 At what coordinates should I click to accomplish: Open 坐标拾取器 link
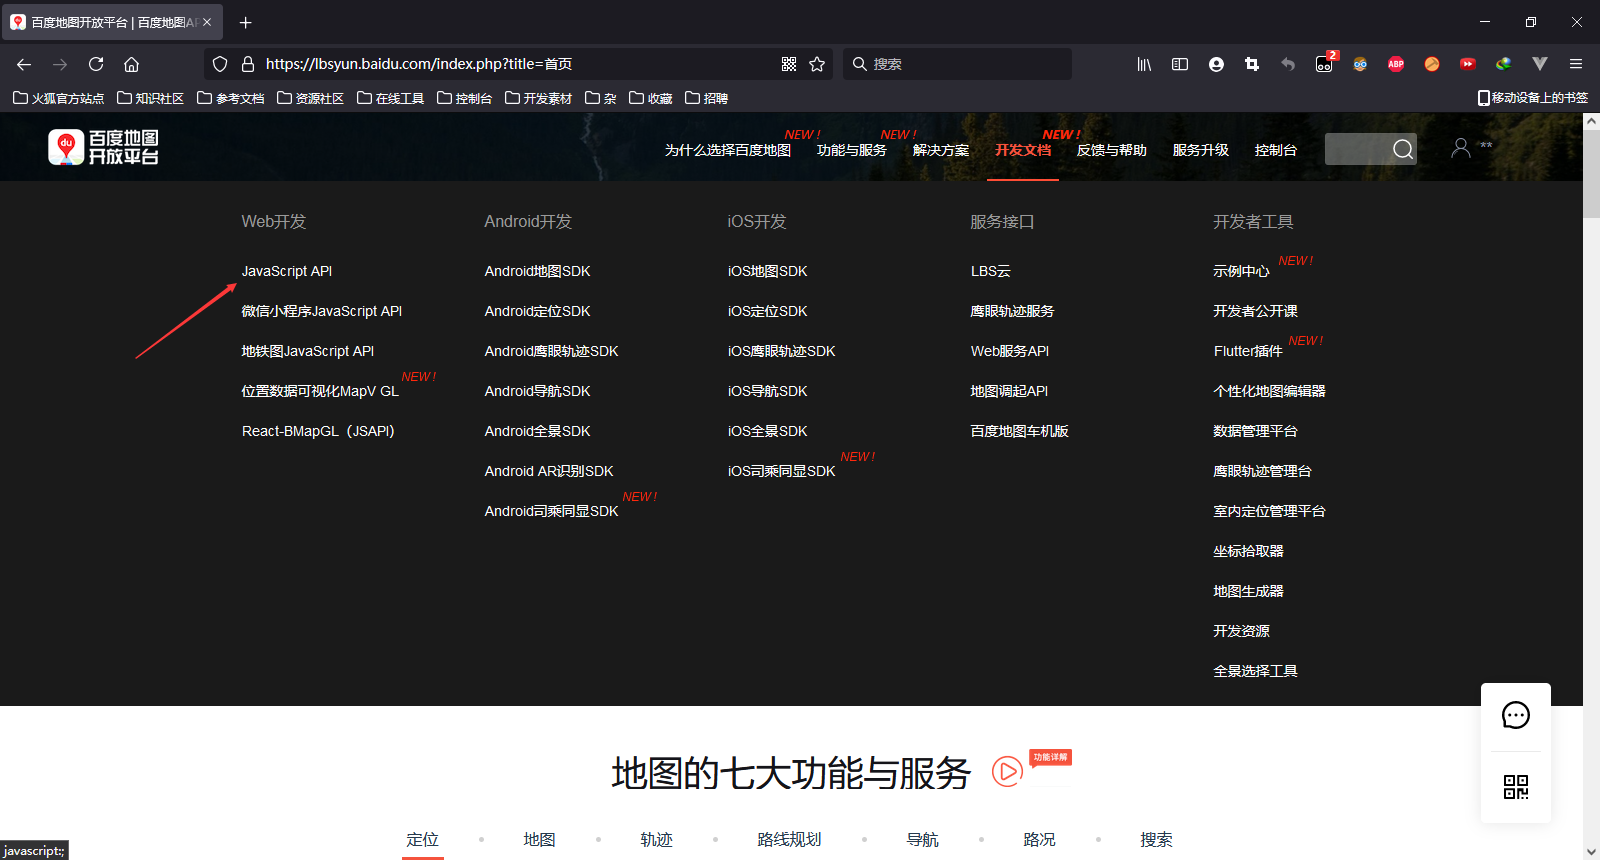[x=1248, y=551]
